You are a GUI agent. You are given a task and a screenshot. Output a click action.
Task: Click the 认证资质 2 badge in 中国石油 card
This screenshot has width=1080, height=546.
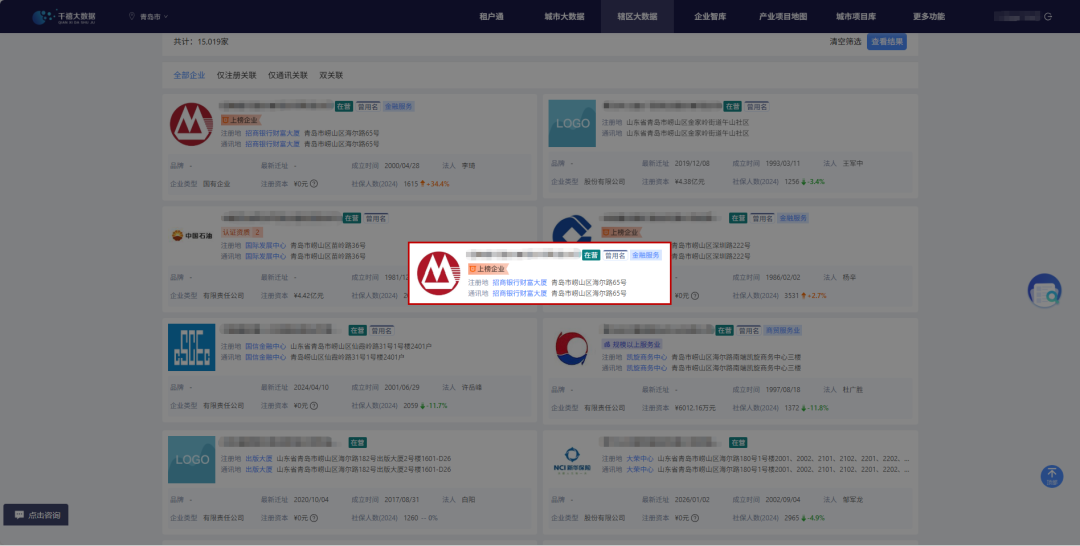pos(242,233)
